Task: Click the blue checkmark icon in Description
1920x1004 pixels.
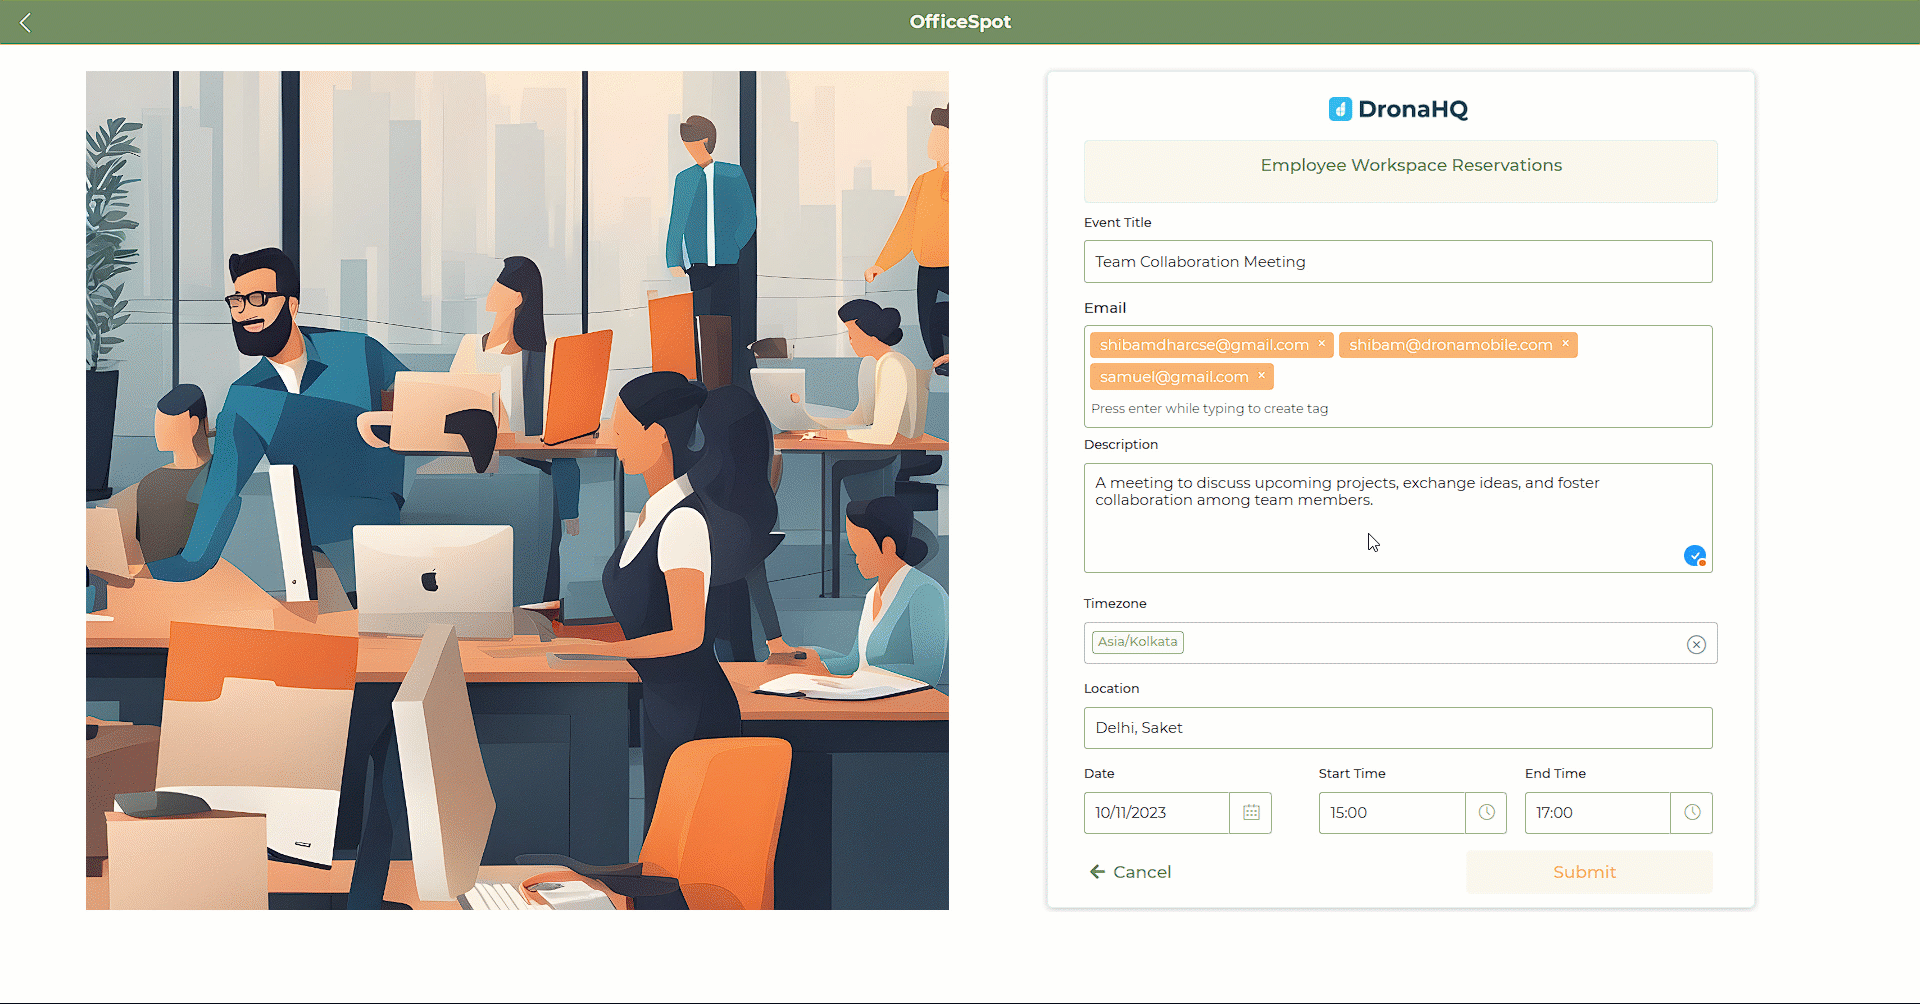Action: coord(1695,555)
